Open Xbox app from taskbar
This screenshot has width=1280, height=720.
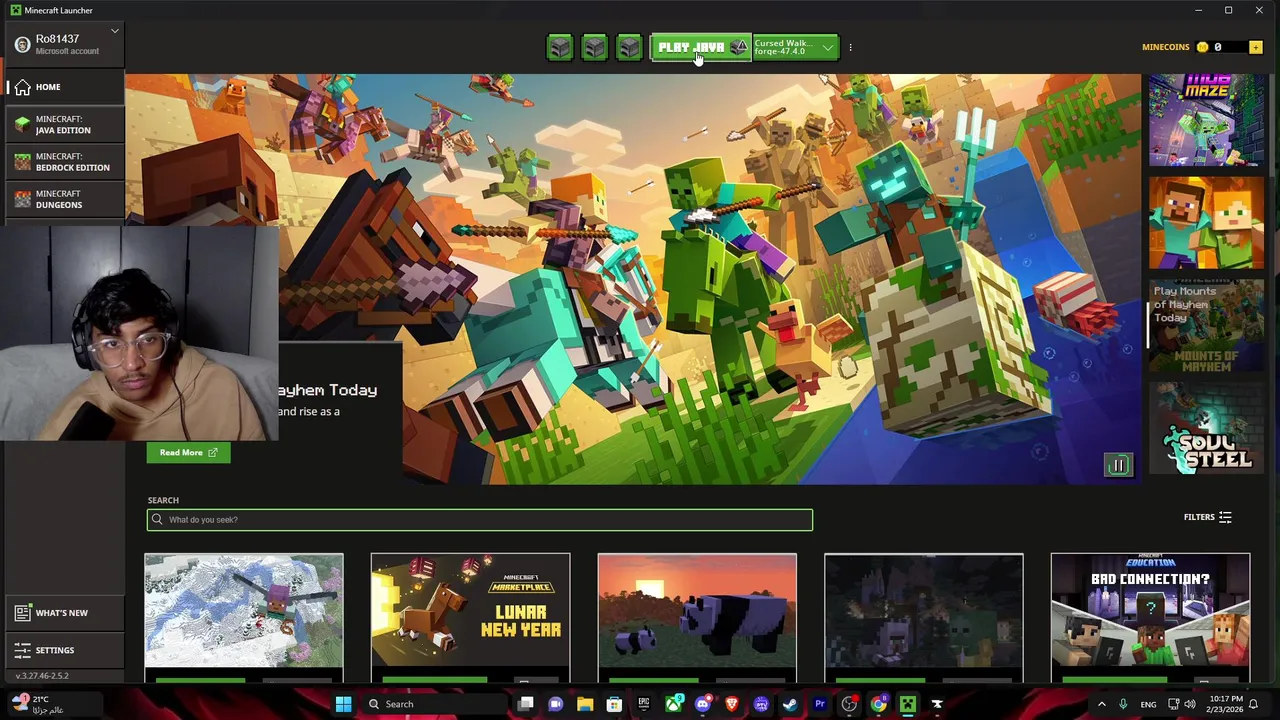[x=675, y=704]
